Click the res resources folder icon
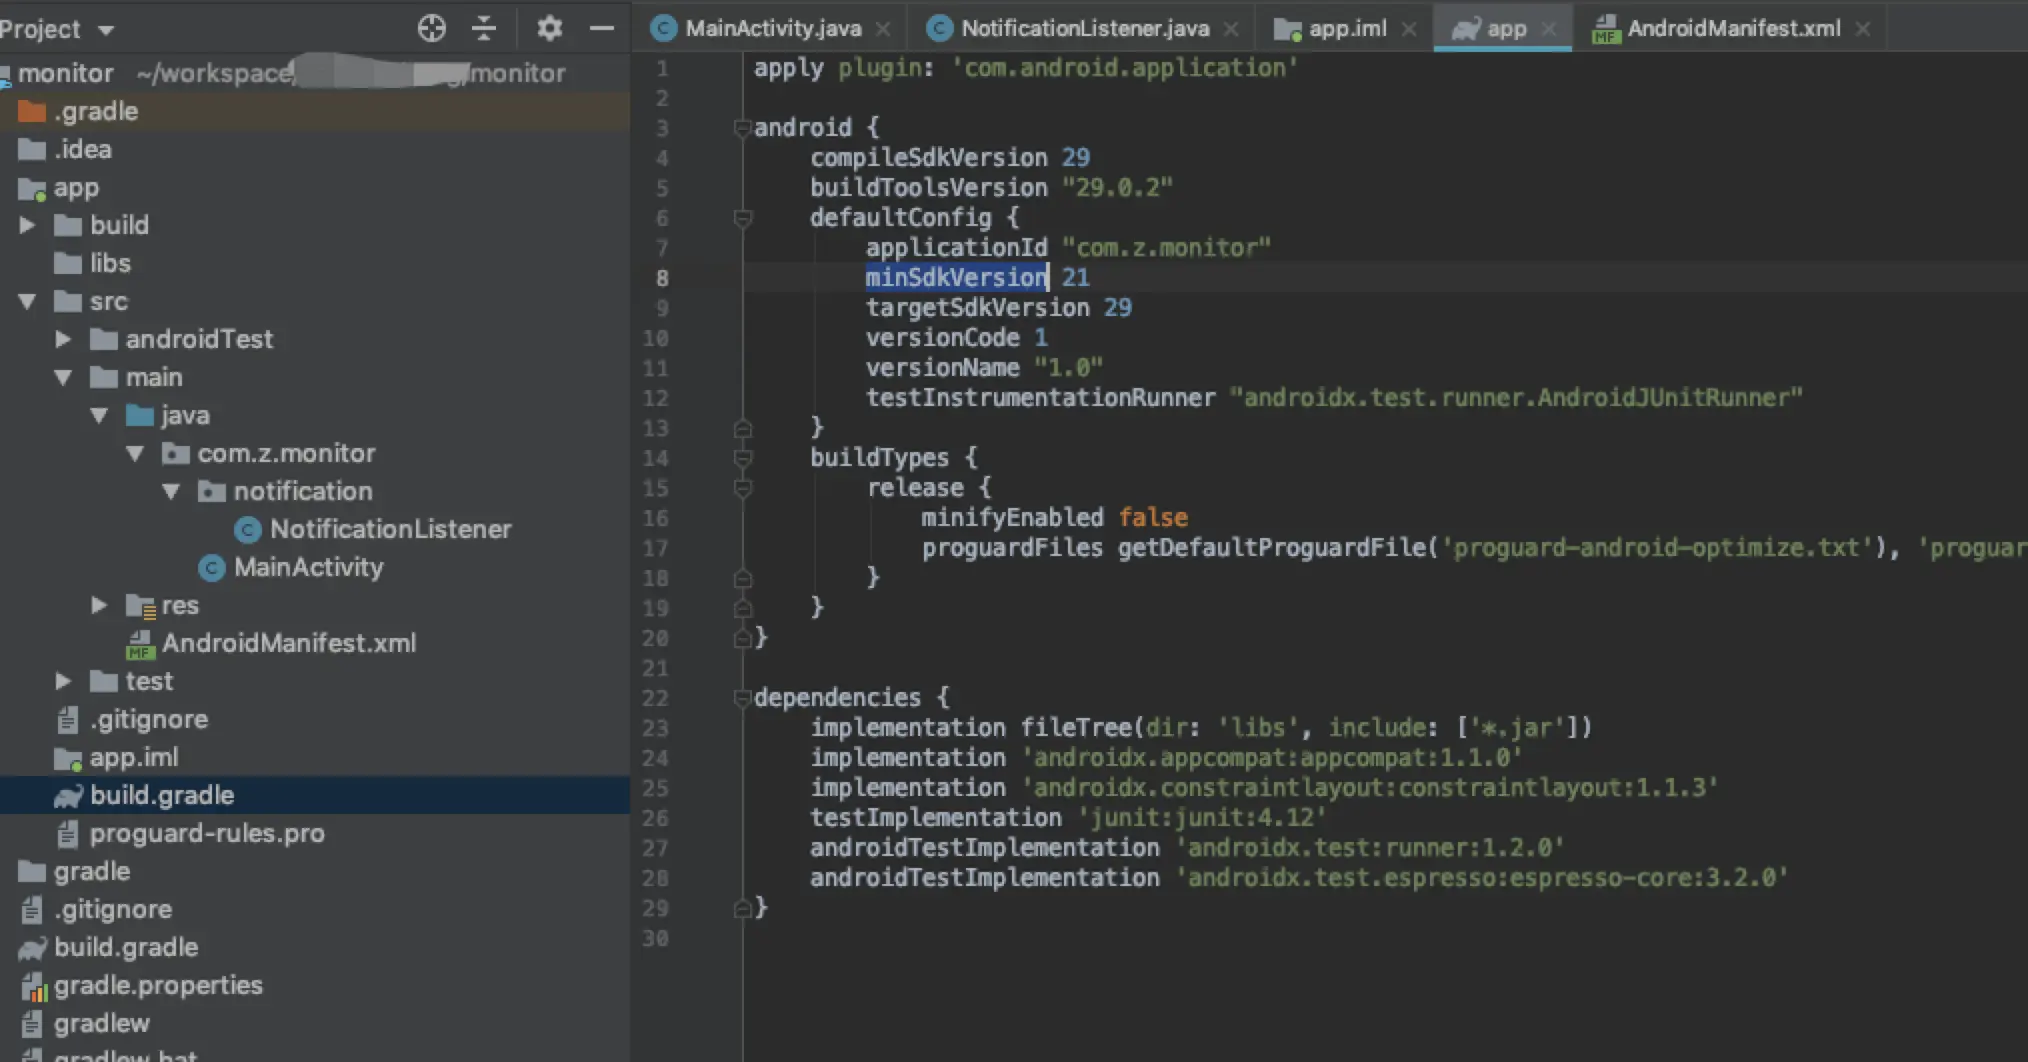Viewport: 2028px width, 1062px height. coord(140,606)
